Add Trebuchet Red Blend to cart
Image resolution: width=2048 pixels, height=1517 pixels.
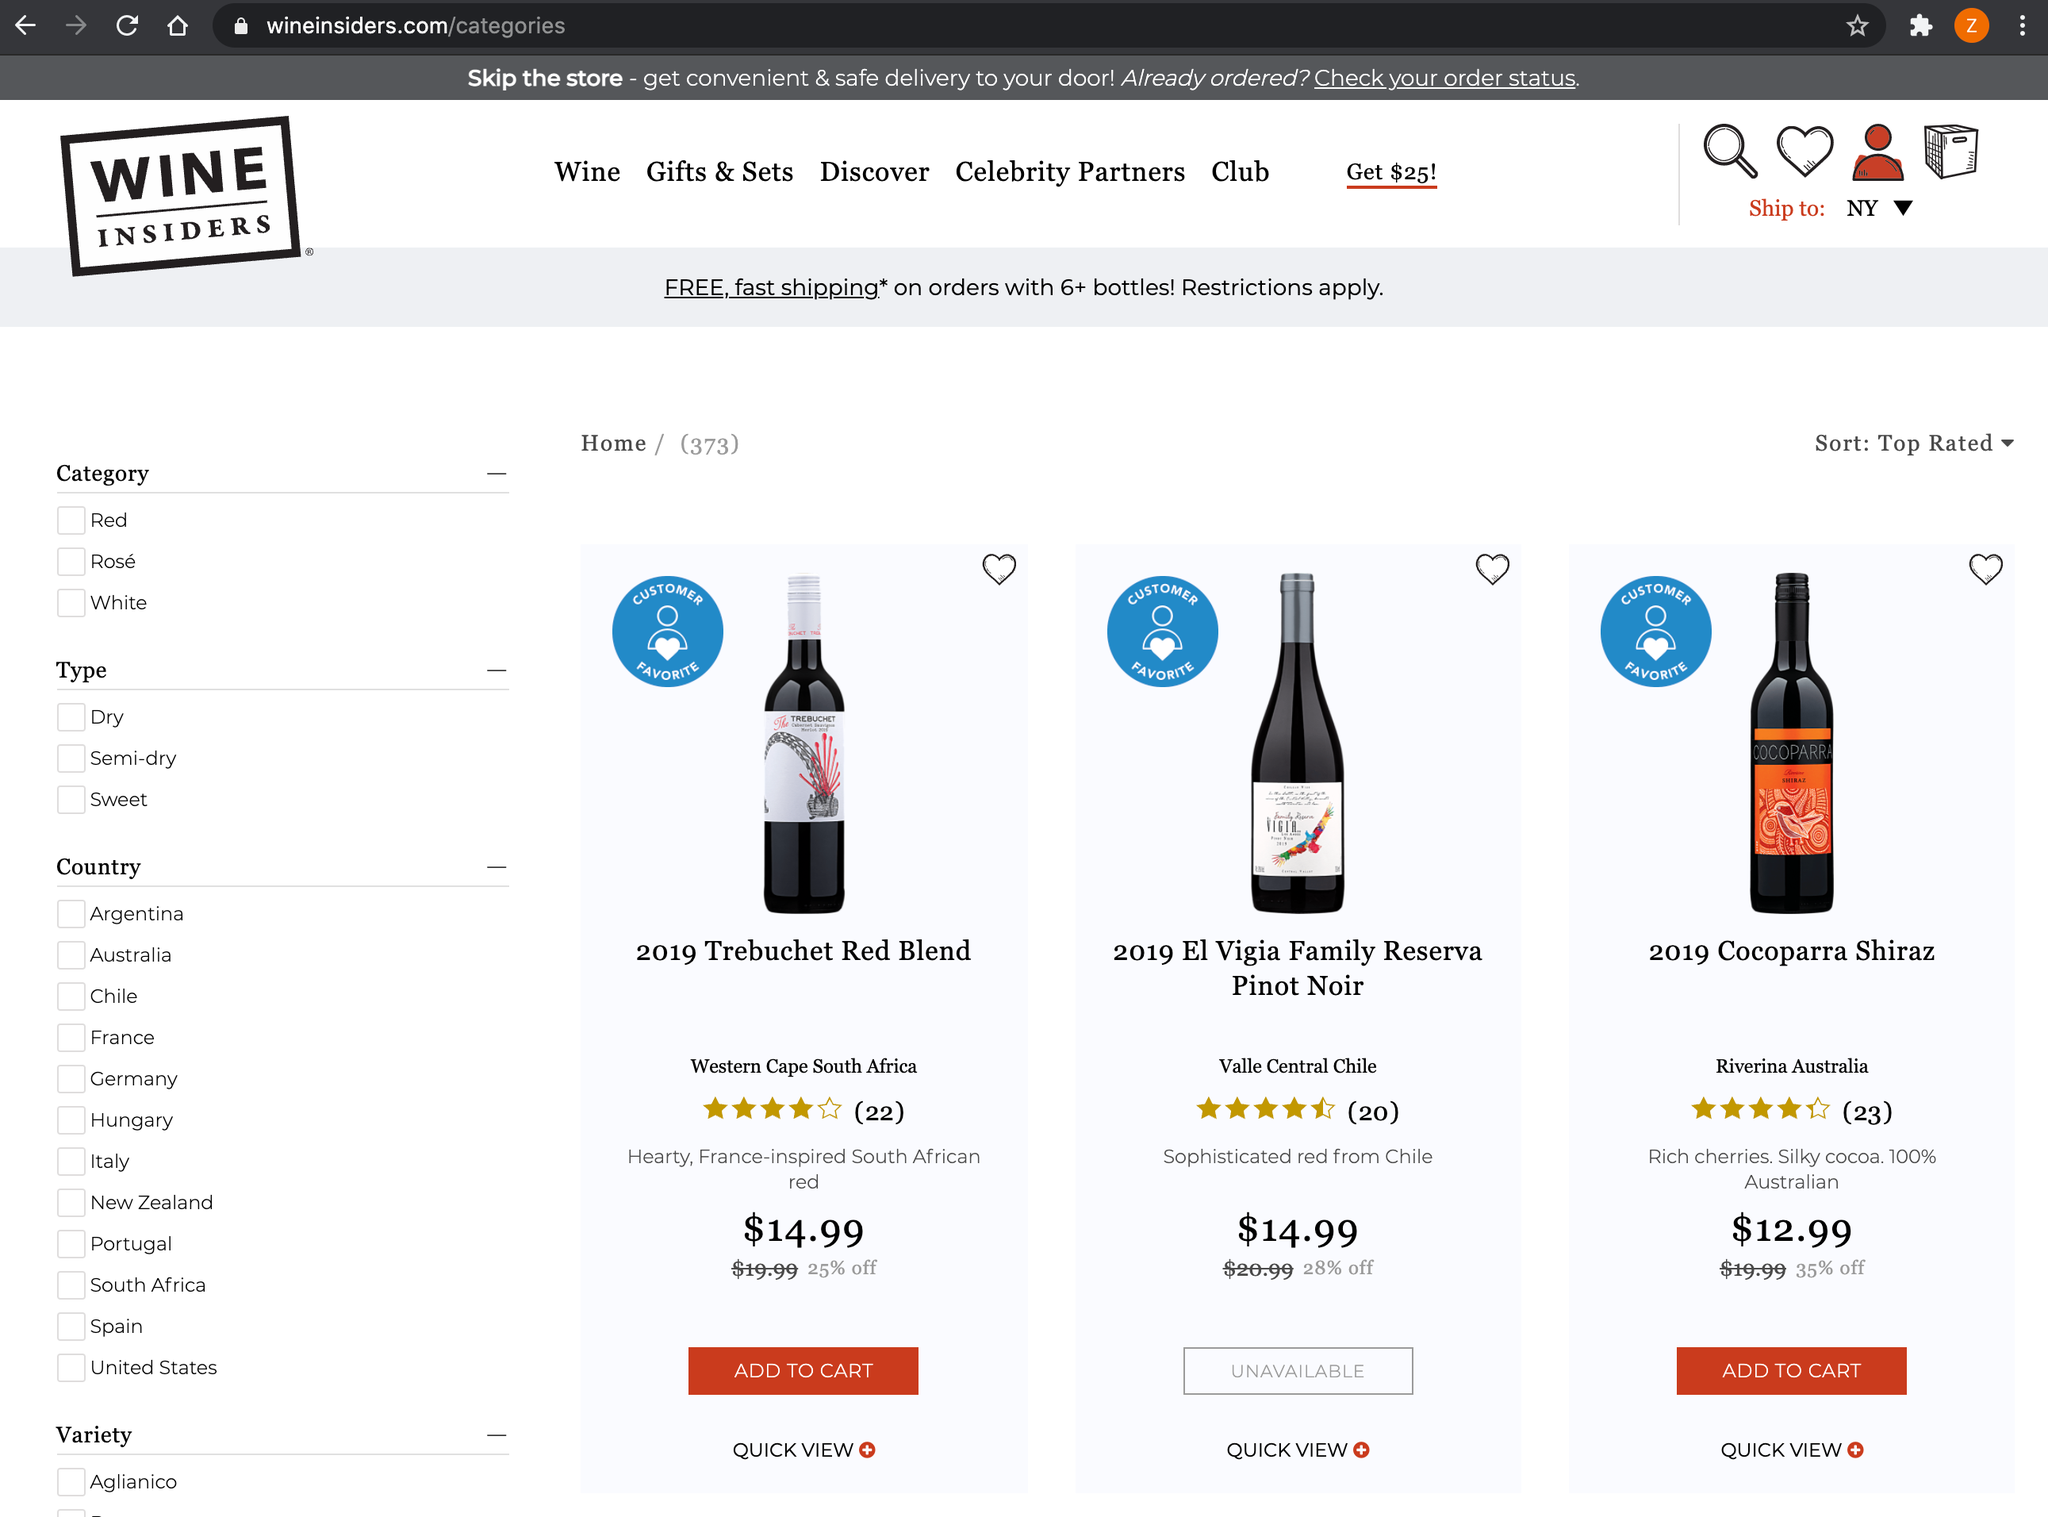click(802, 1370)
